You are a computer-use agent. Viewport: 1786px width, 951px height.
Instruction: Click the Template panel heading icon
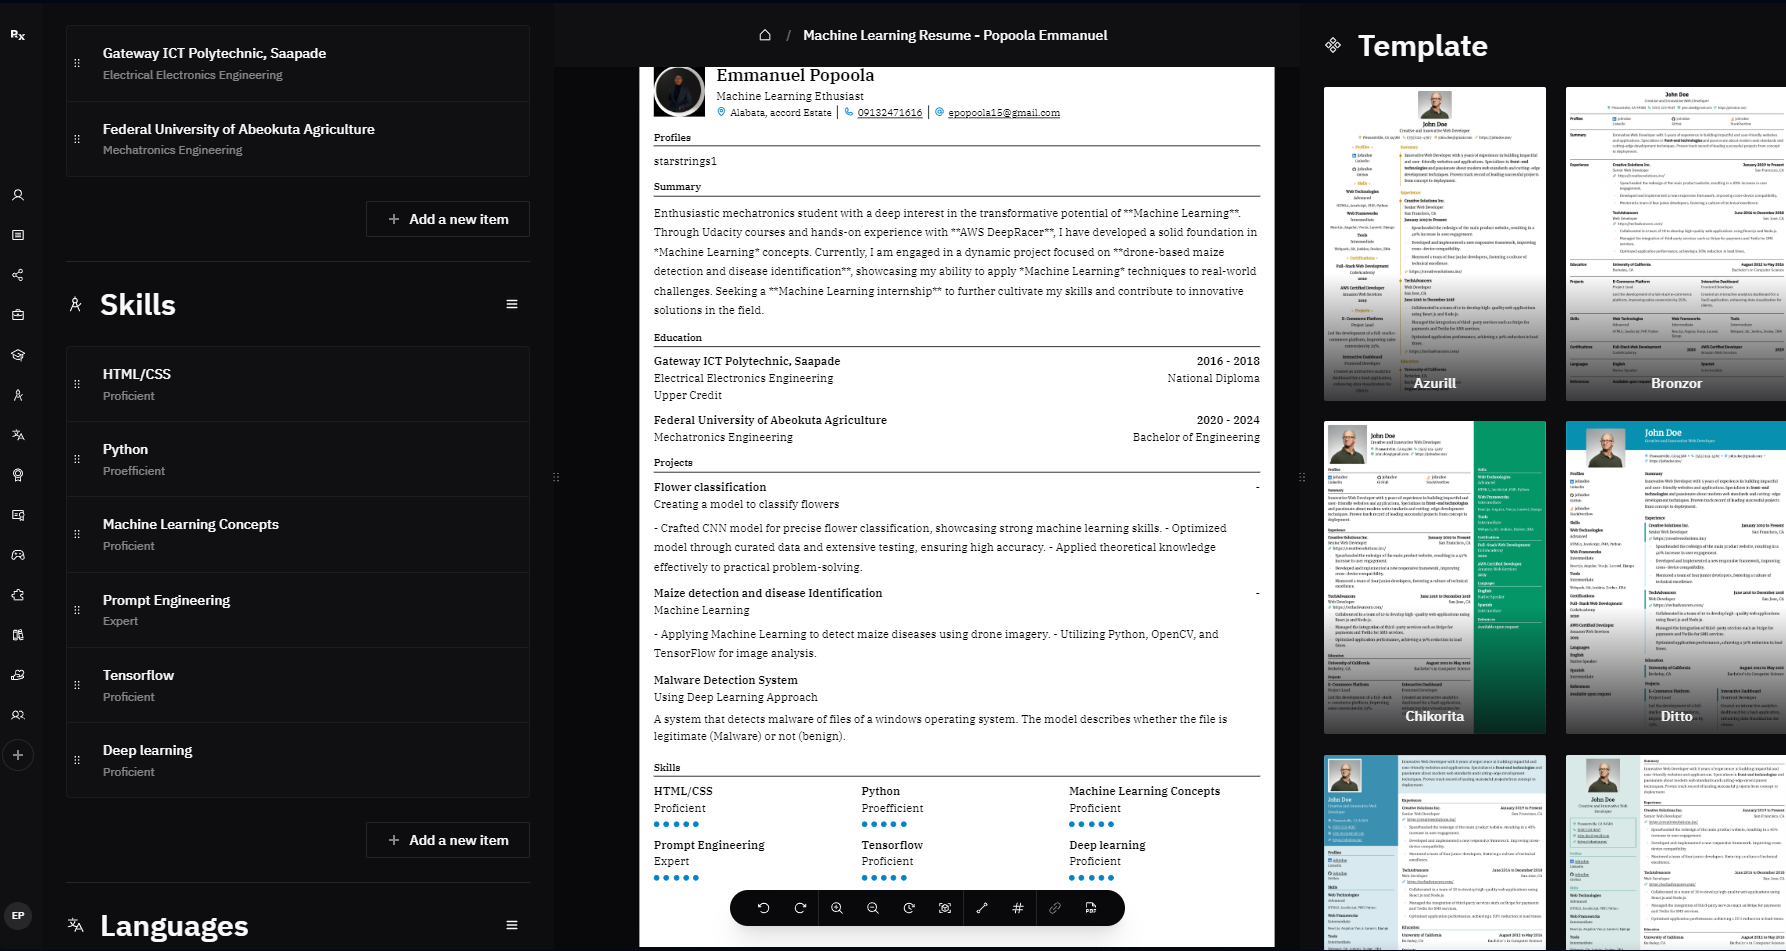tap(1333, 45)
